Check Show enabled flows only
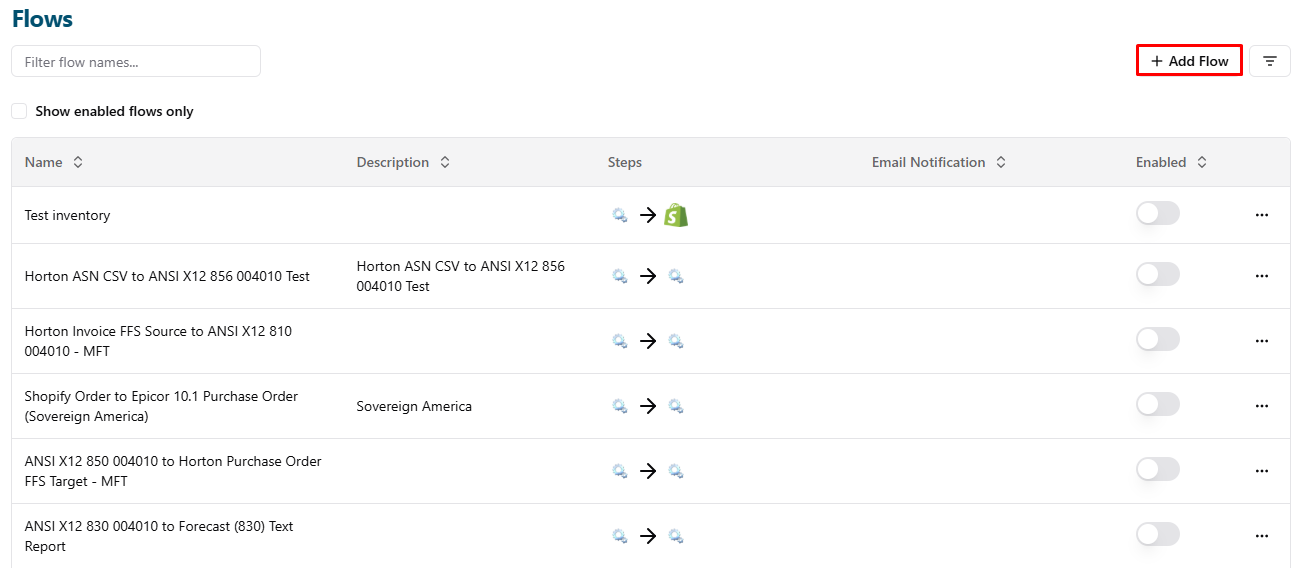1304x568 pixels. pos(19,111)
